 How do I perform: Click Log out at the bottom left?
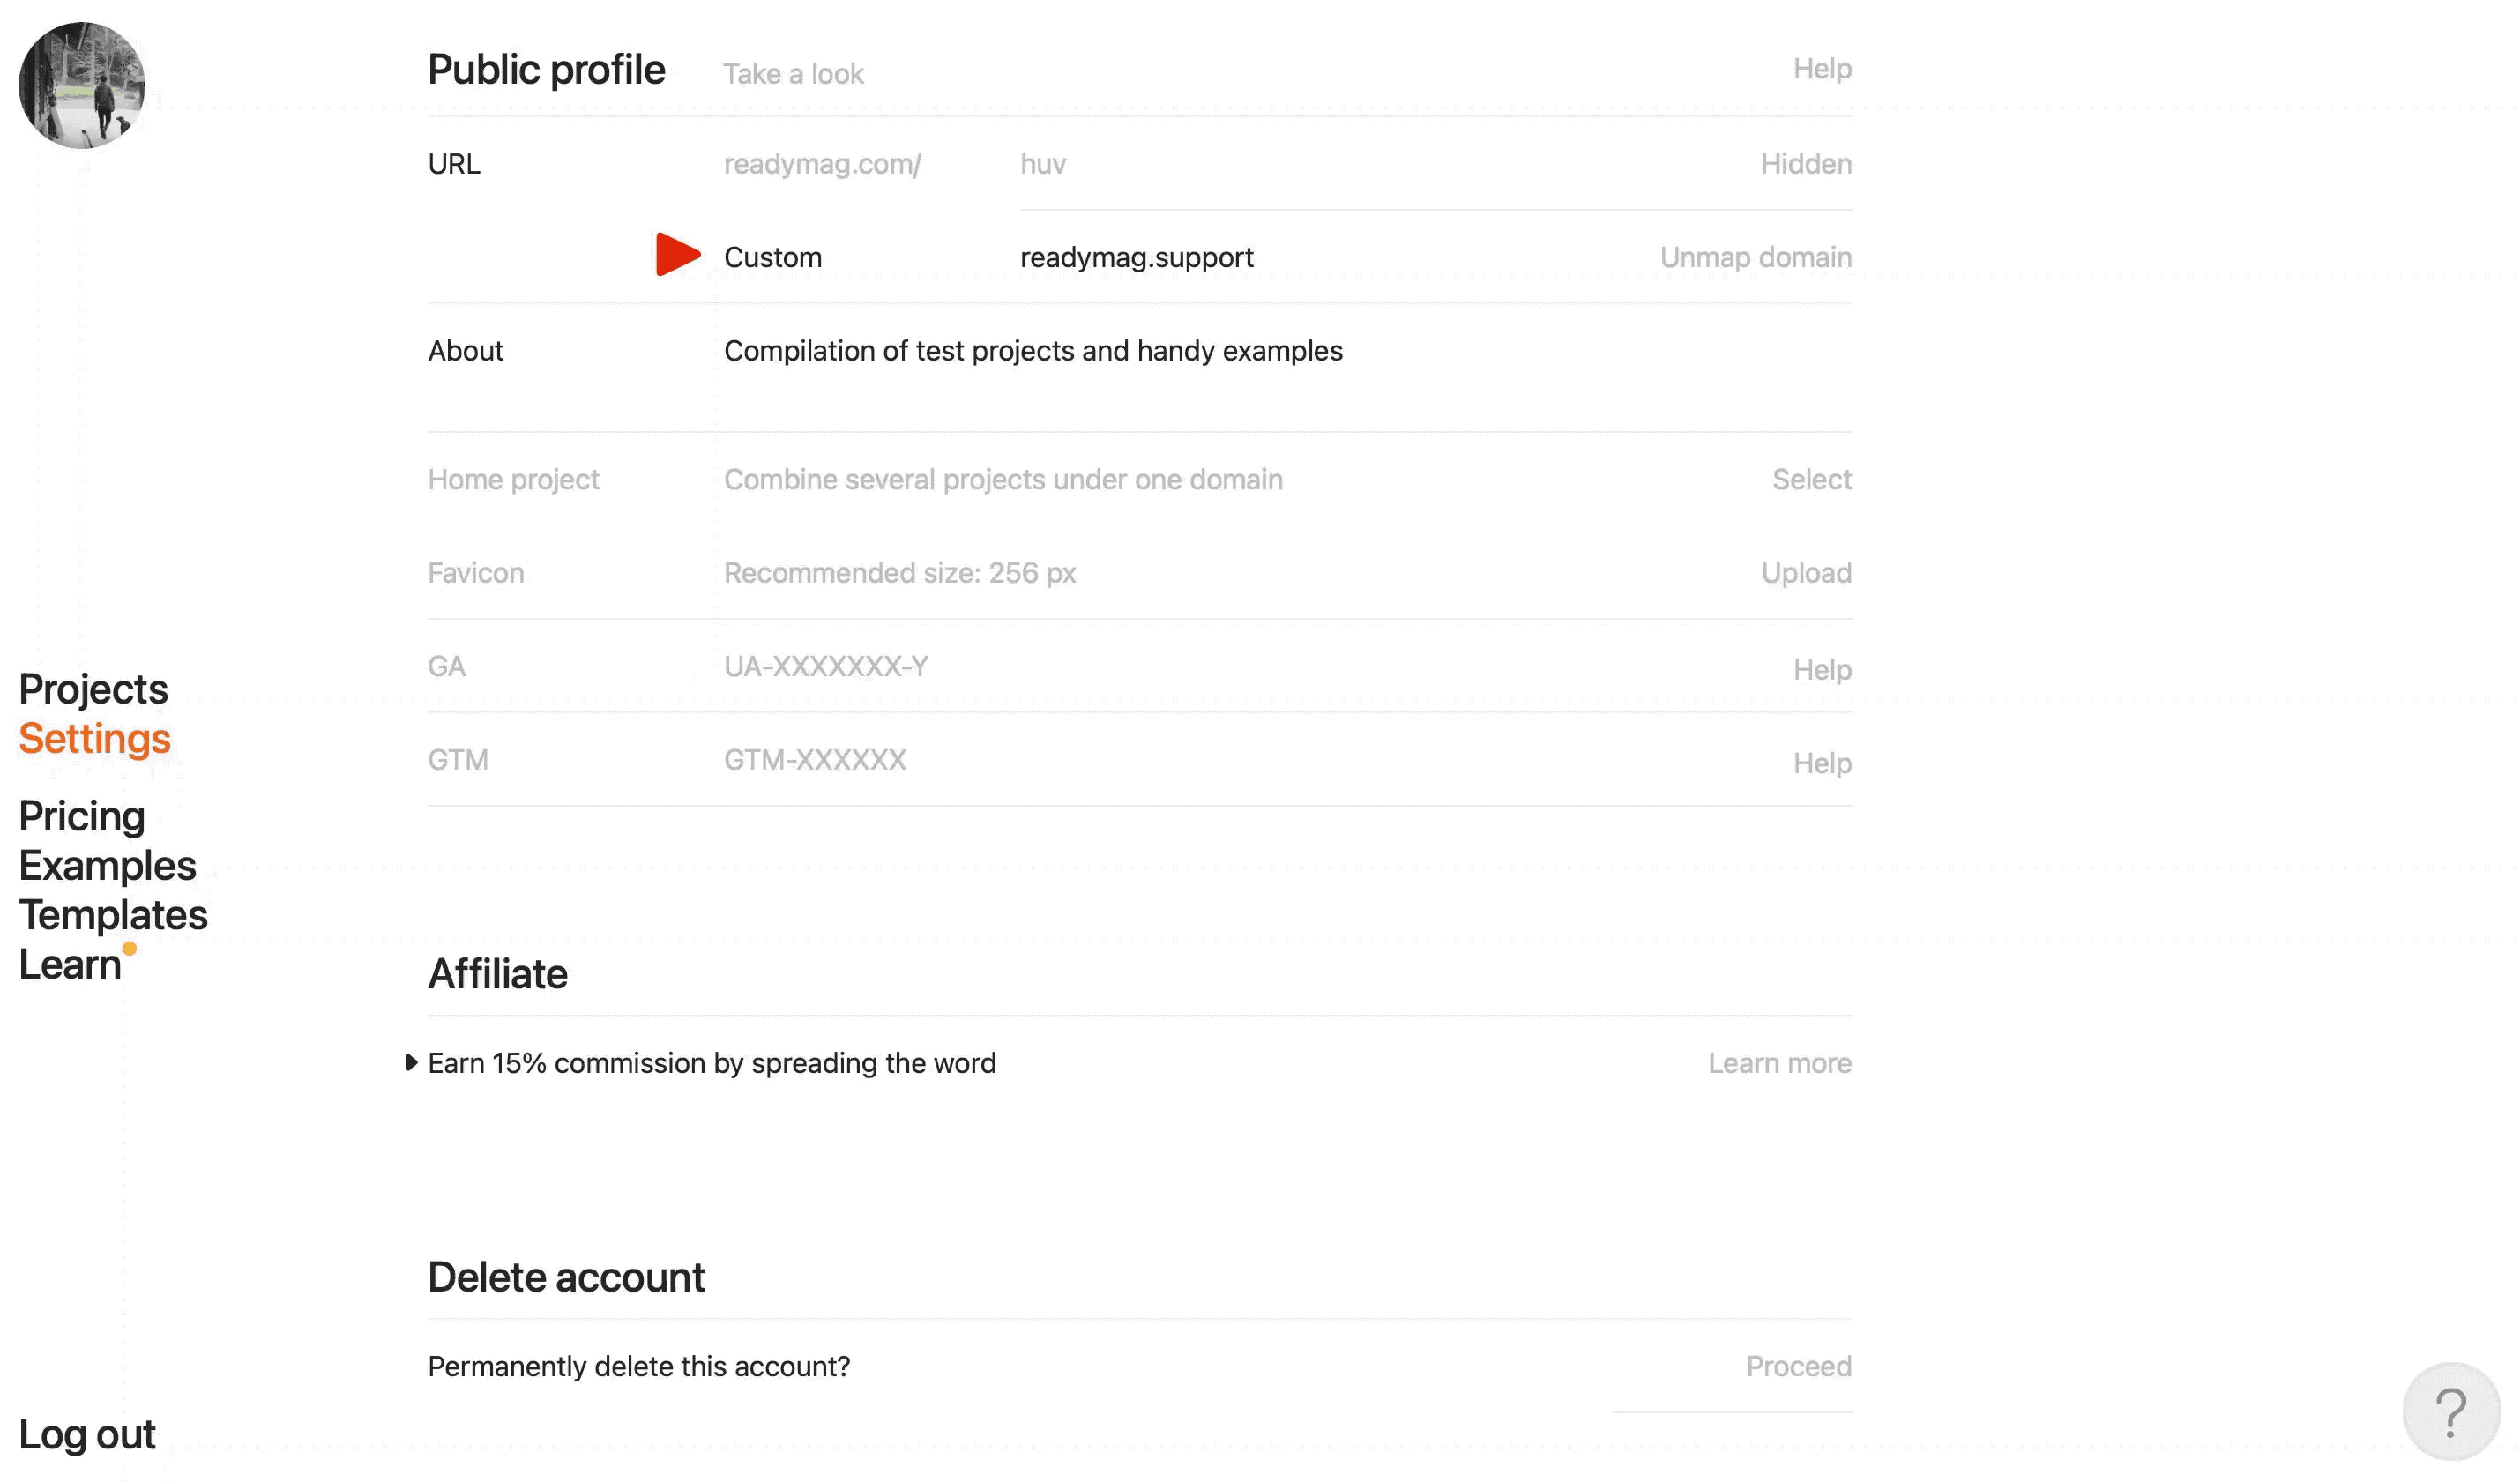[x=87, y=1434]
